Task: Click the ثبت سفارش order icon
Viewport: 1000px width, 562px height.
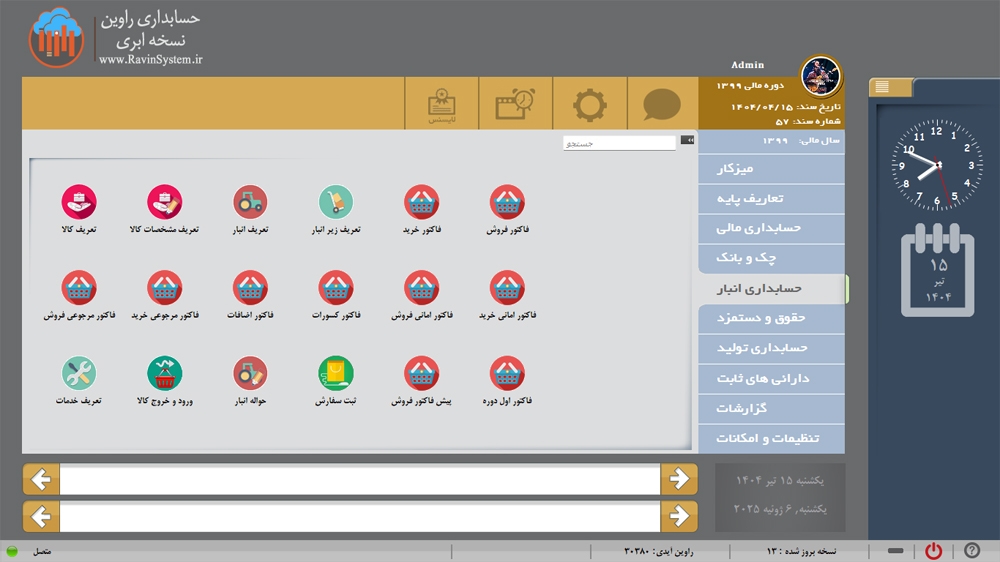Action: coord(335,374)
